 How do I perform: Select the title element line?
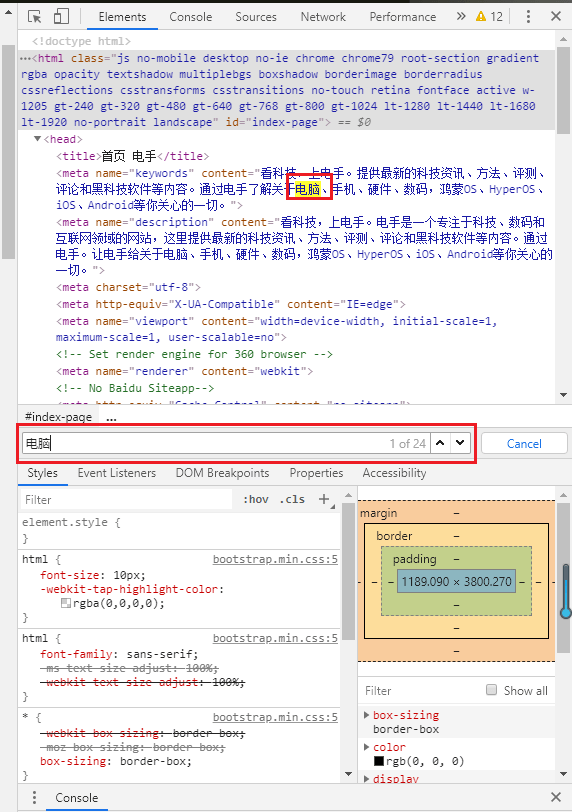pyautogui.click(x=133, y=156)
